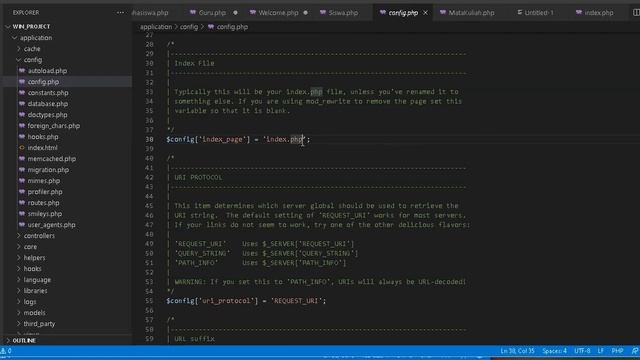Open routes.php file
640x360 pixels.
click(43, 203)
